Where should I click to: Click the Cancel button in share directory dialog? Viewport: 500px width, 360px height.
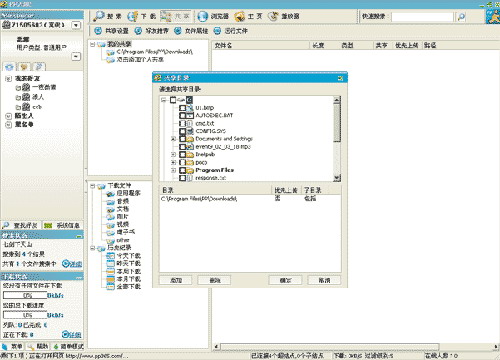point(324,280)
